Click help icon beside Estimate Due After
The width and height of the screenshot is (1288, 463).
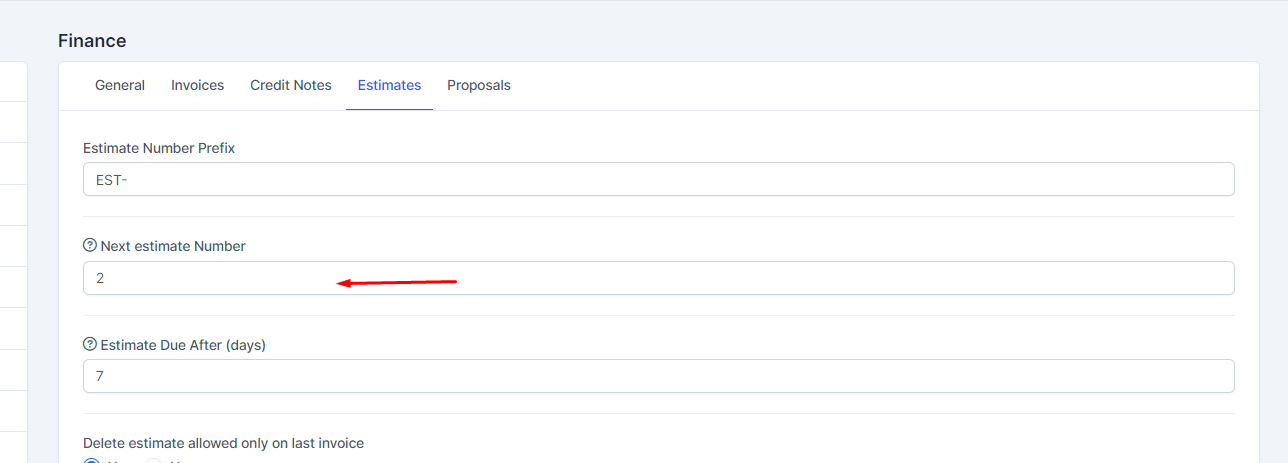coord(90,344)
